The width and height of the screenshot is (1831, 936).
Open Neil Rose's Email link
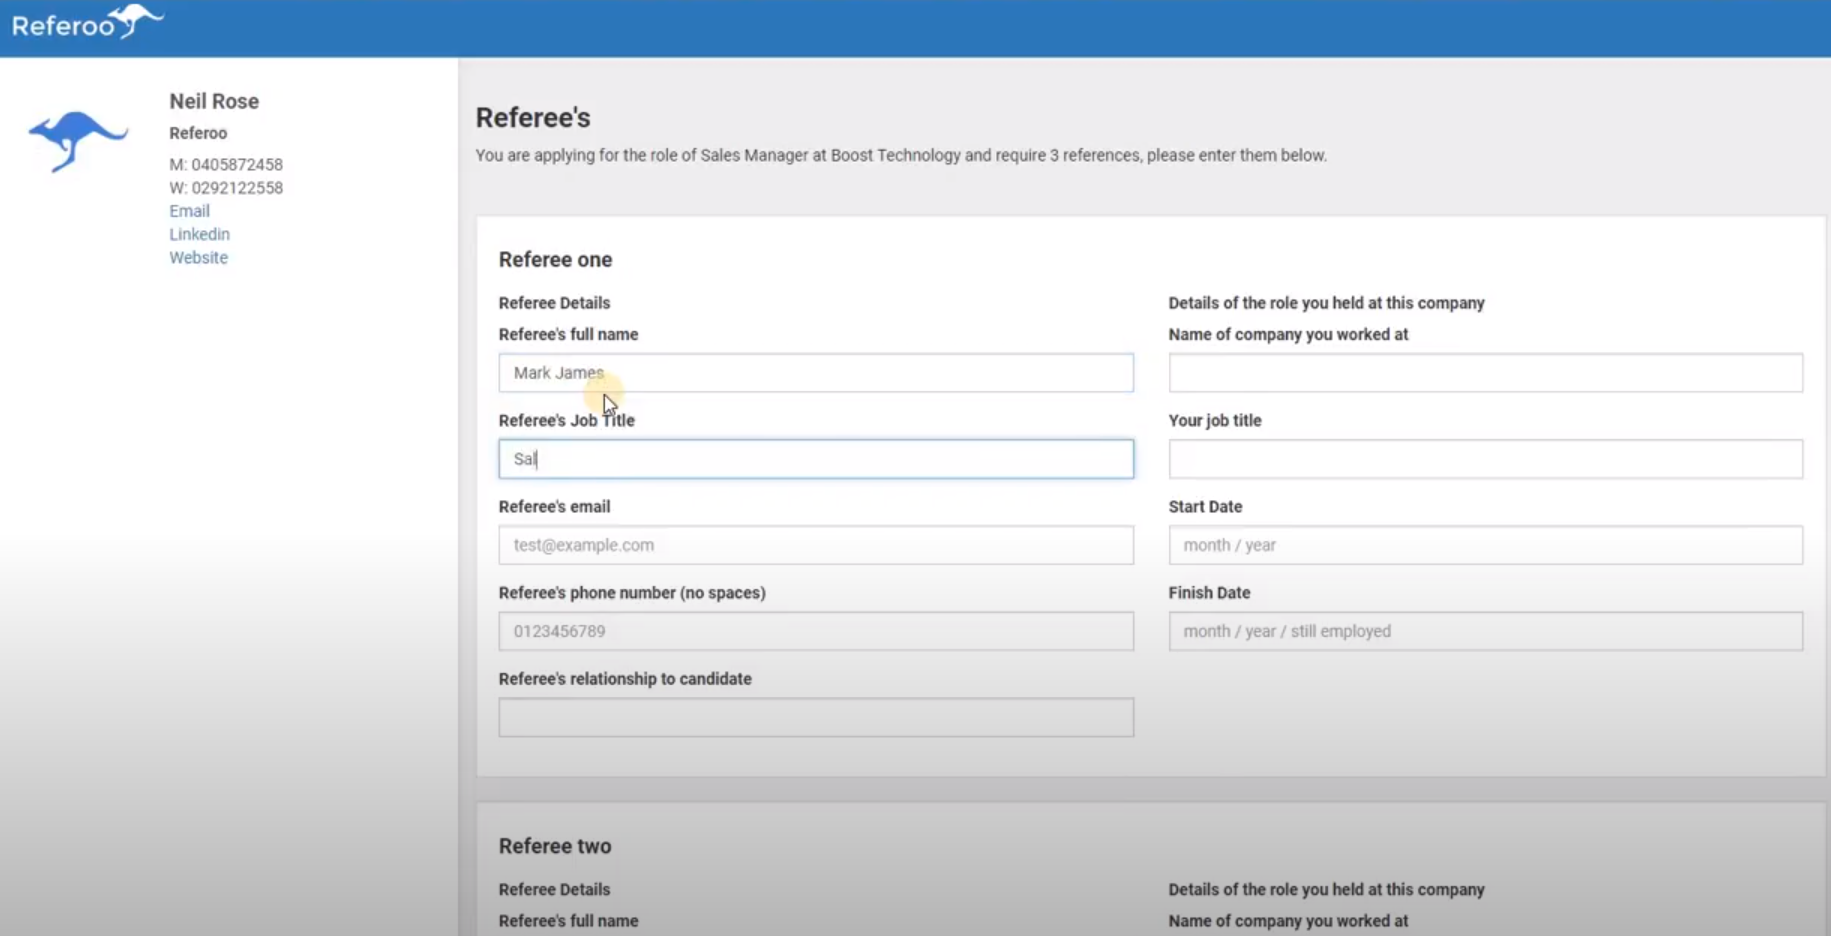coord(189,211)
